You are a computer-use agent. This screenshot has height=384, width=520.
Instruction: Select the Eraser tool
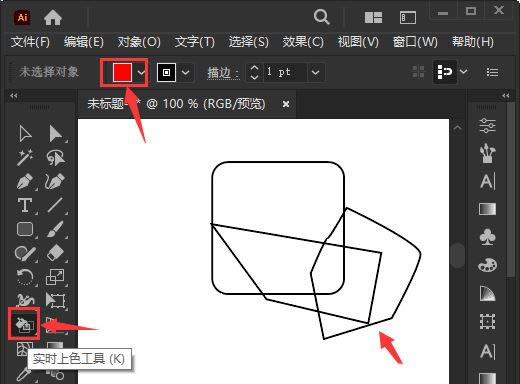click(55, 253)
